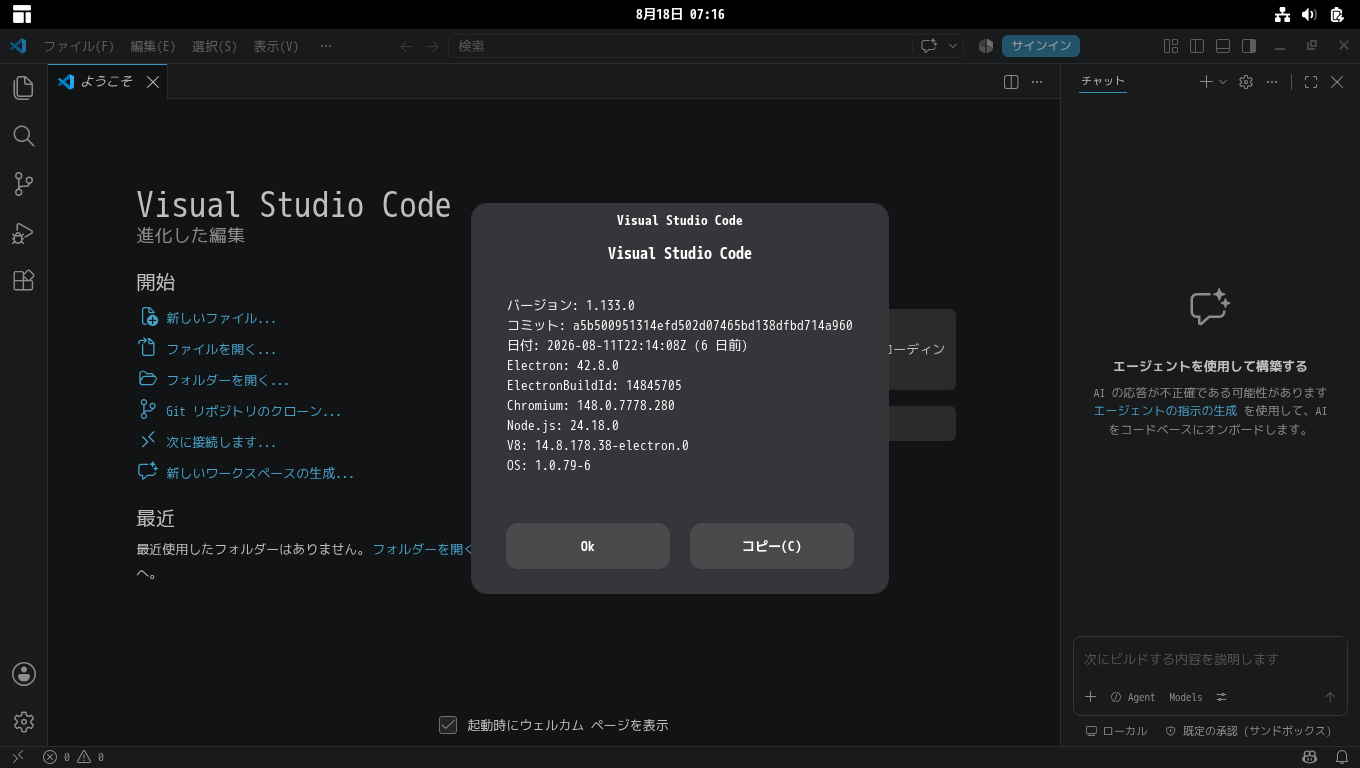The image size is (1360, 768).
Task: Open chat tool configuration sliders icon
Action: tap(1221, 697)
